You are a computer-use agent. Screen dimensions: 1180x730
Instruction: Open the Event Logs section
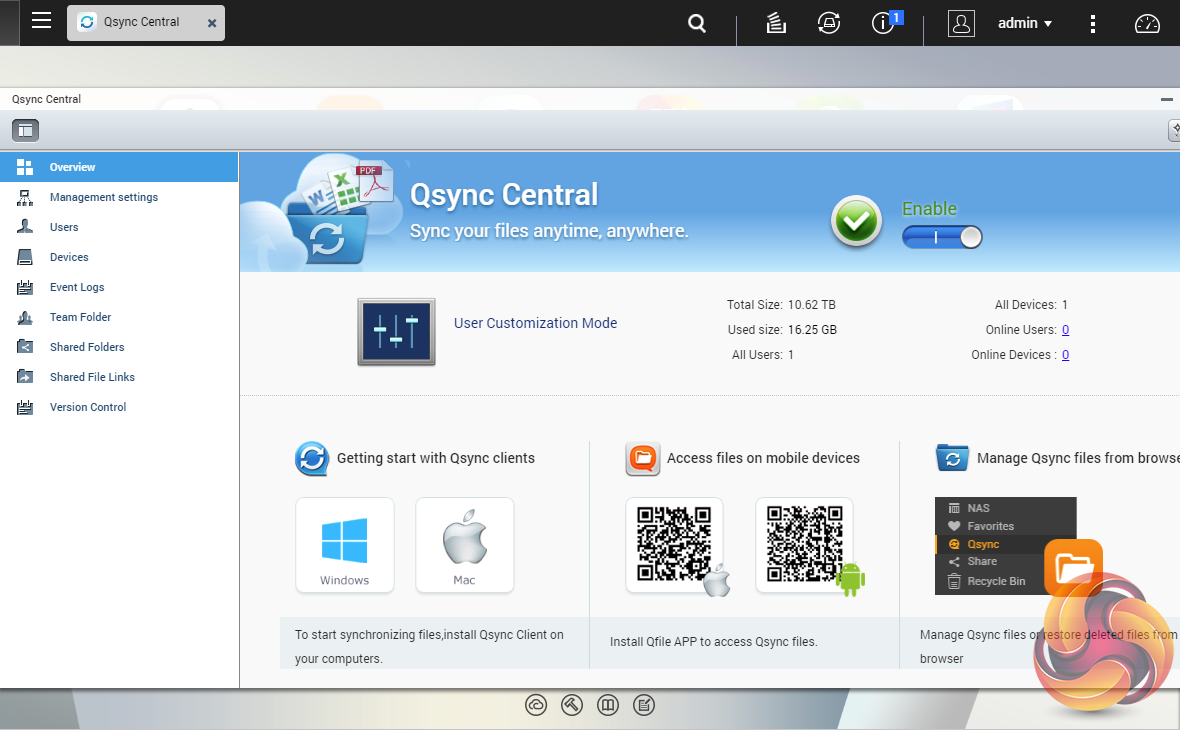click(77, 287)
